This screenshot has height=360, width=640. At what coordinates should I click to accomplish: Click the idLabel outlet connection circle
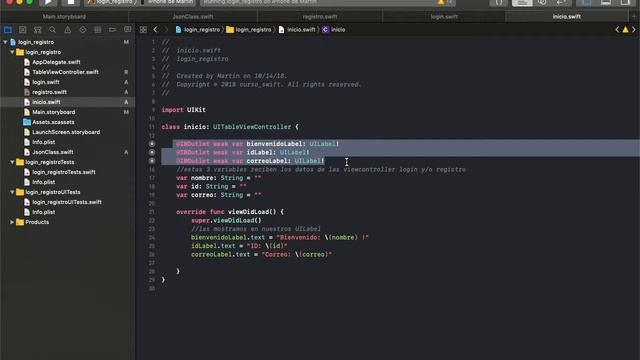pos(152,152)
